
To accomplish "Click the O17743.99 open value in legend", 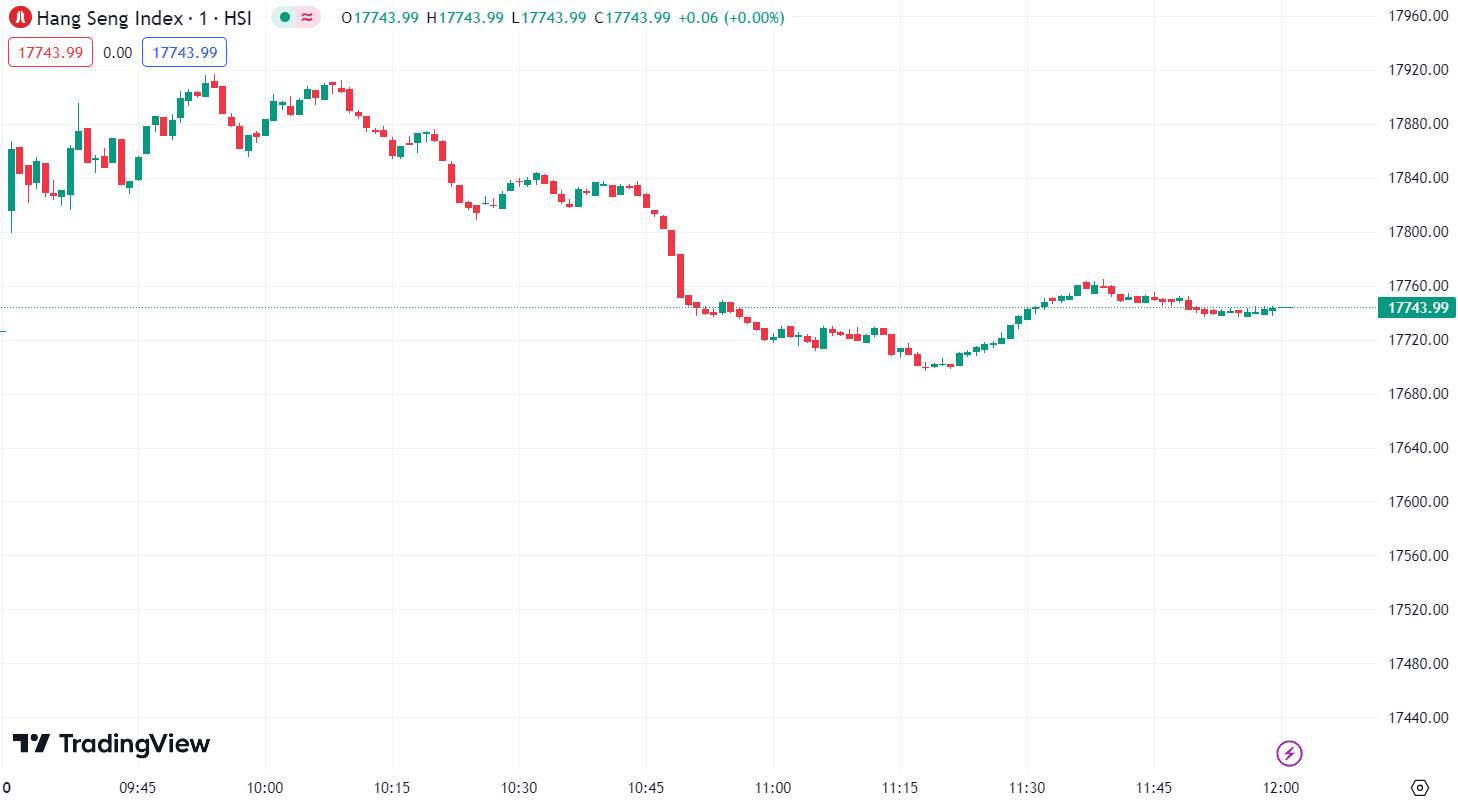I will 380,18.
